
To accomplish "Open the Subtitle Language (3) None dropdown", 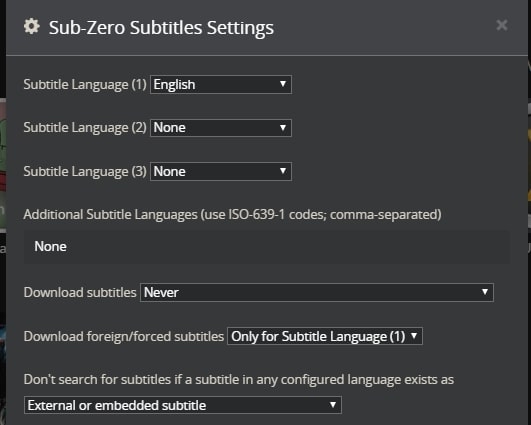I will 221,171.
